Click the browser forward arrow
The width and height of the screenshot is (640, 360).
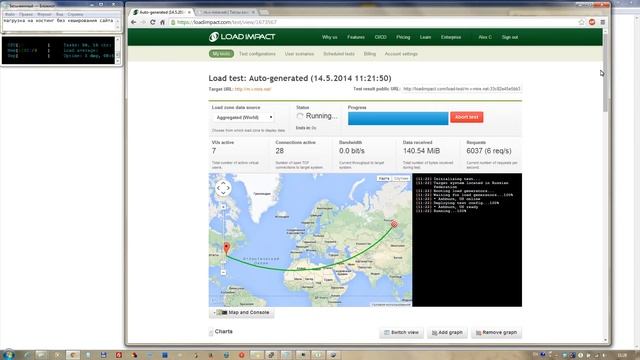coord(143,22)
